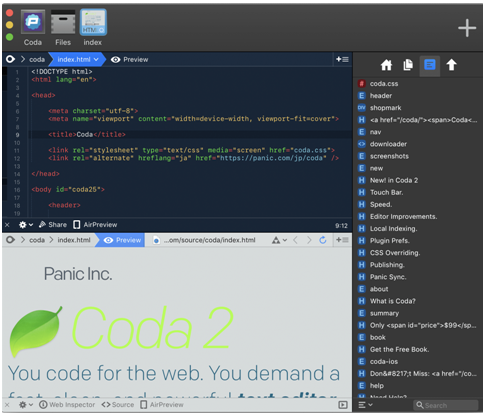
Task: Click the preview URL address field
Action: [209, 240]
